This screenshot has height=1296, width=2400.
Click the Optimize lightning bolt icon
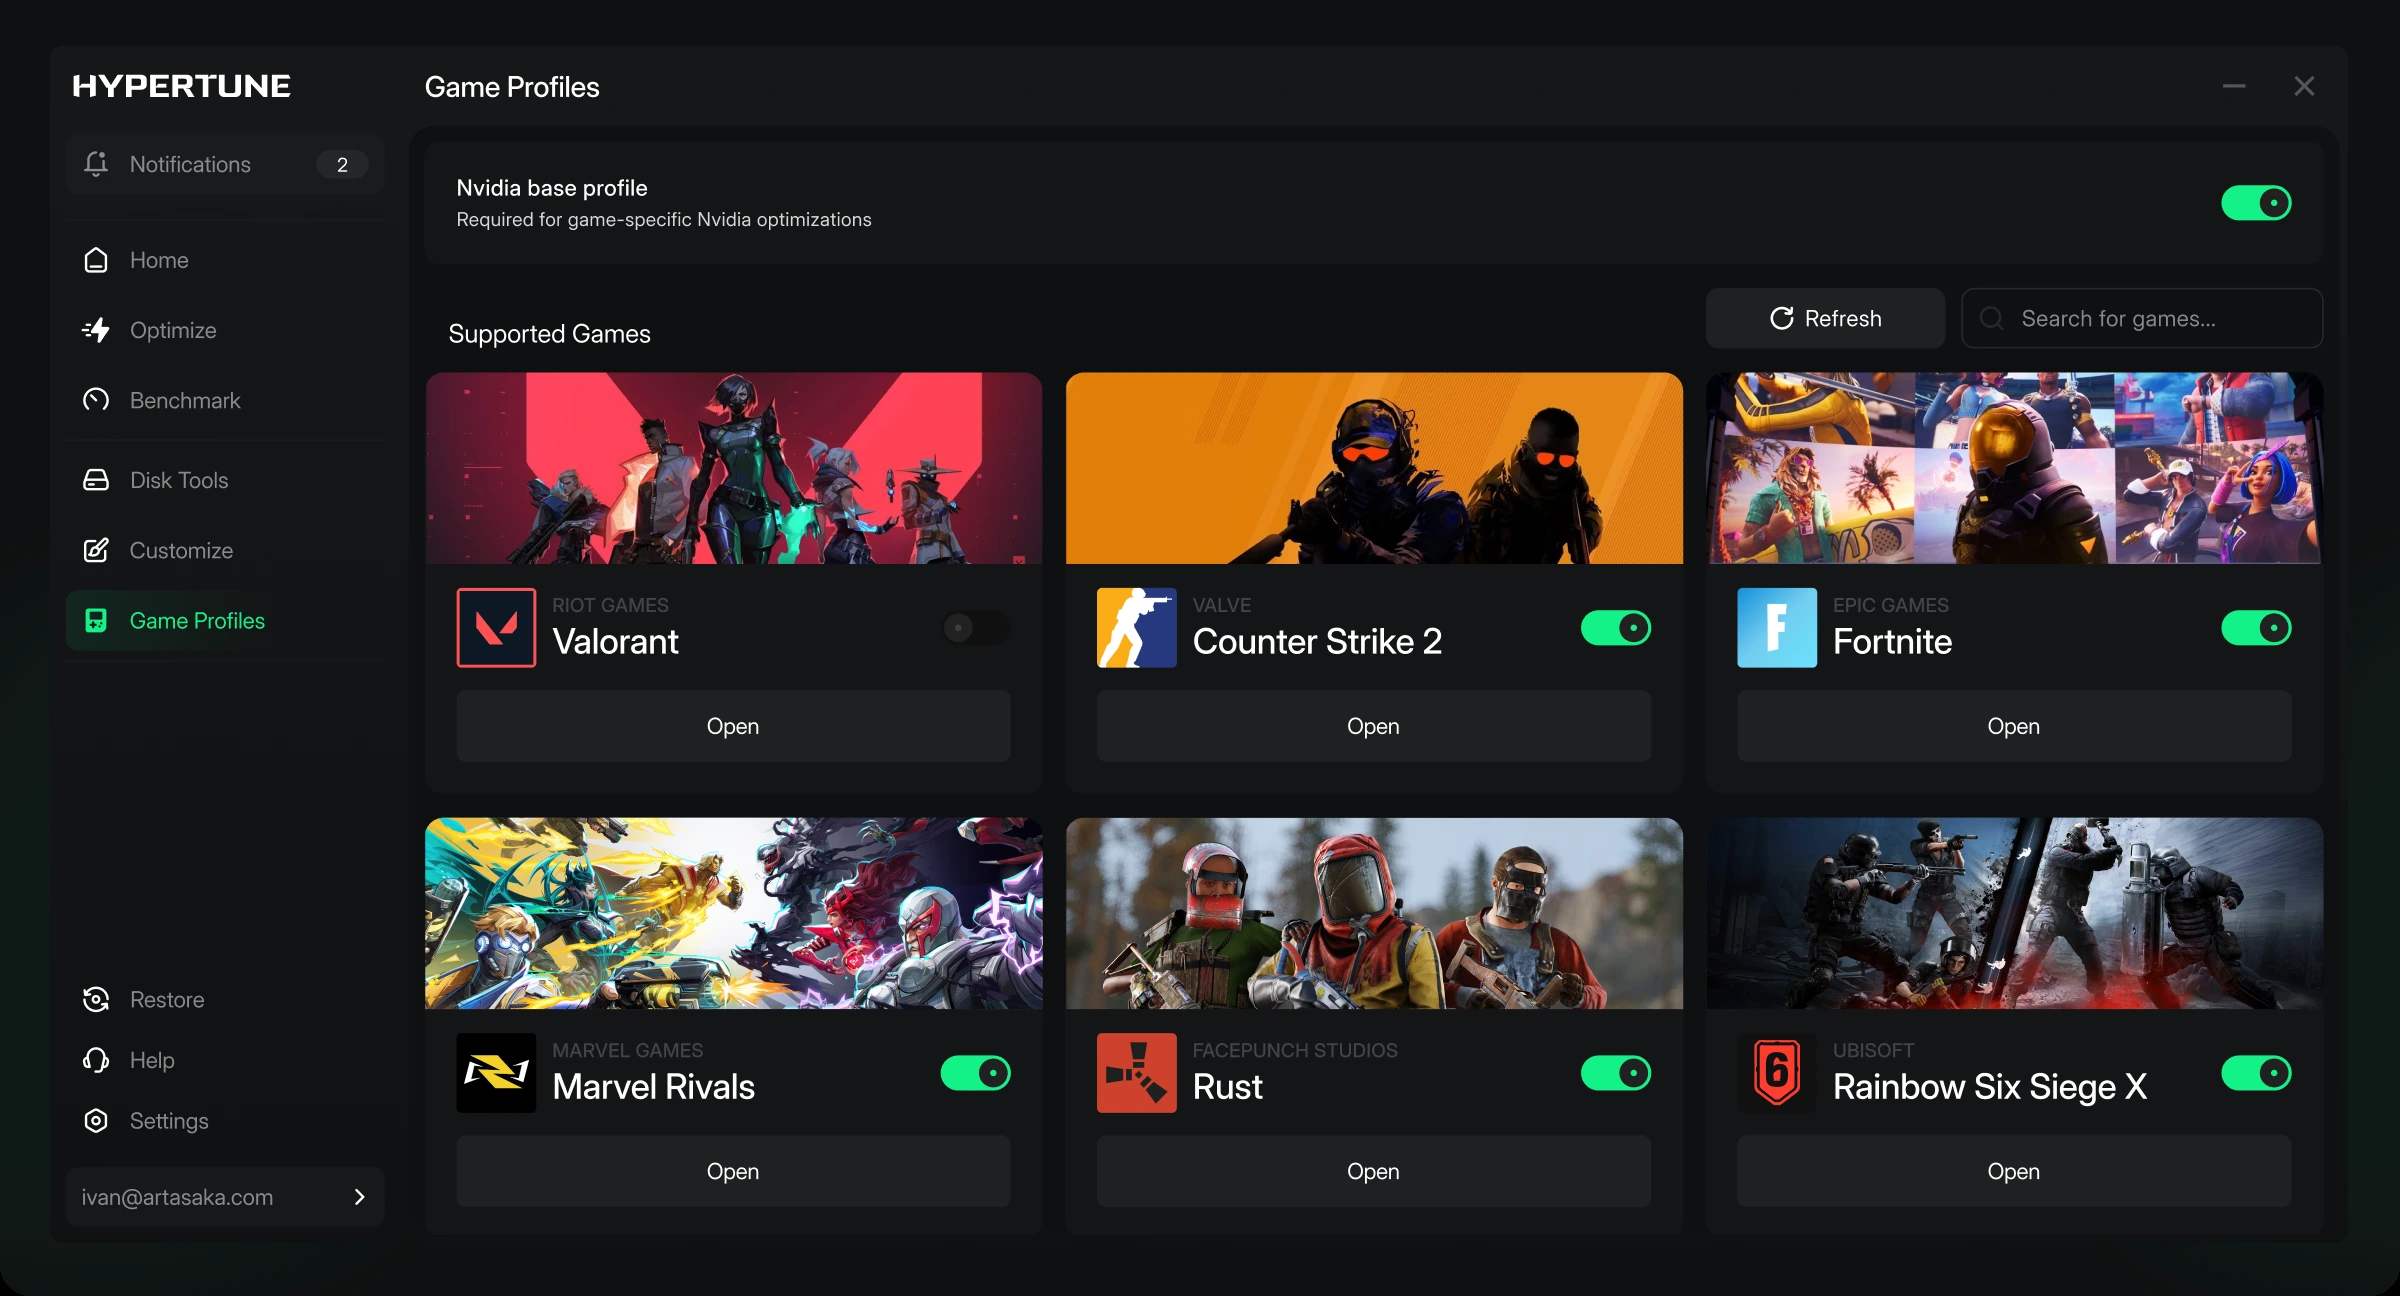tap(96, 330)
